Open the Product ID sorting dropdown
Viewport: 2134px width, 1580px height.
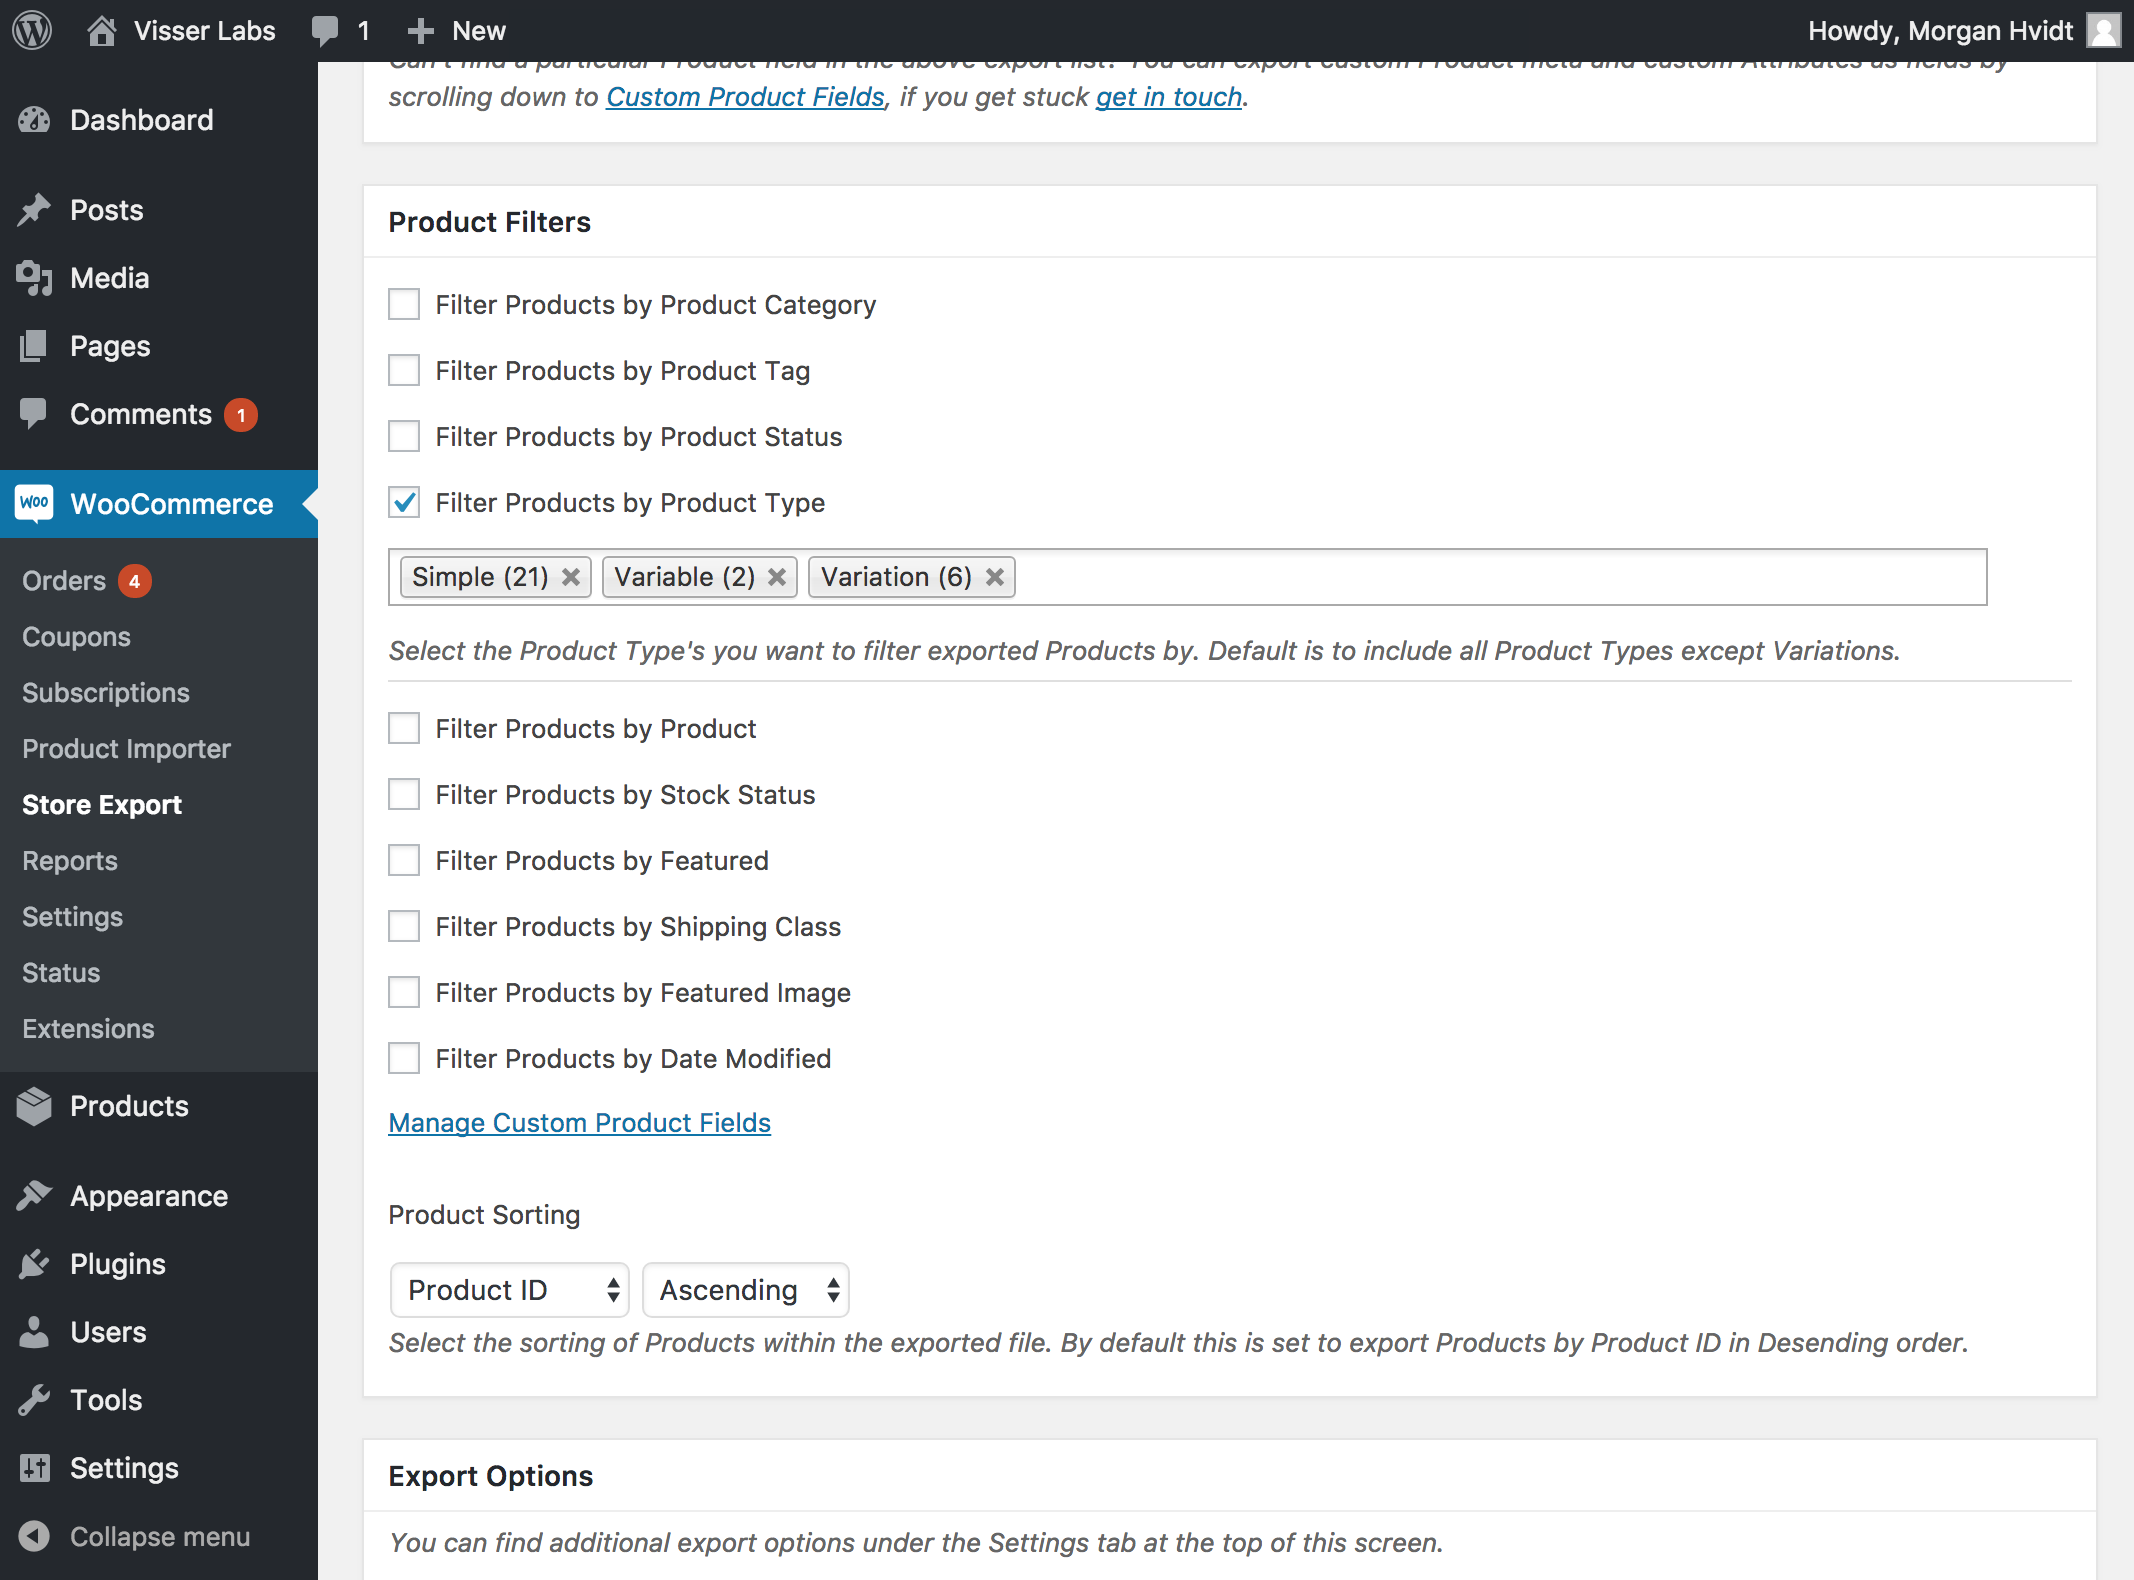point(509,1290)
